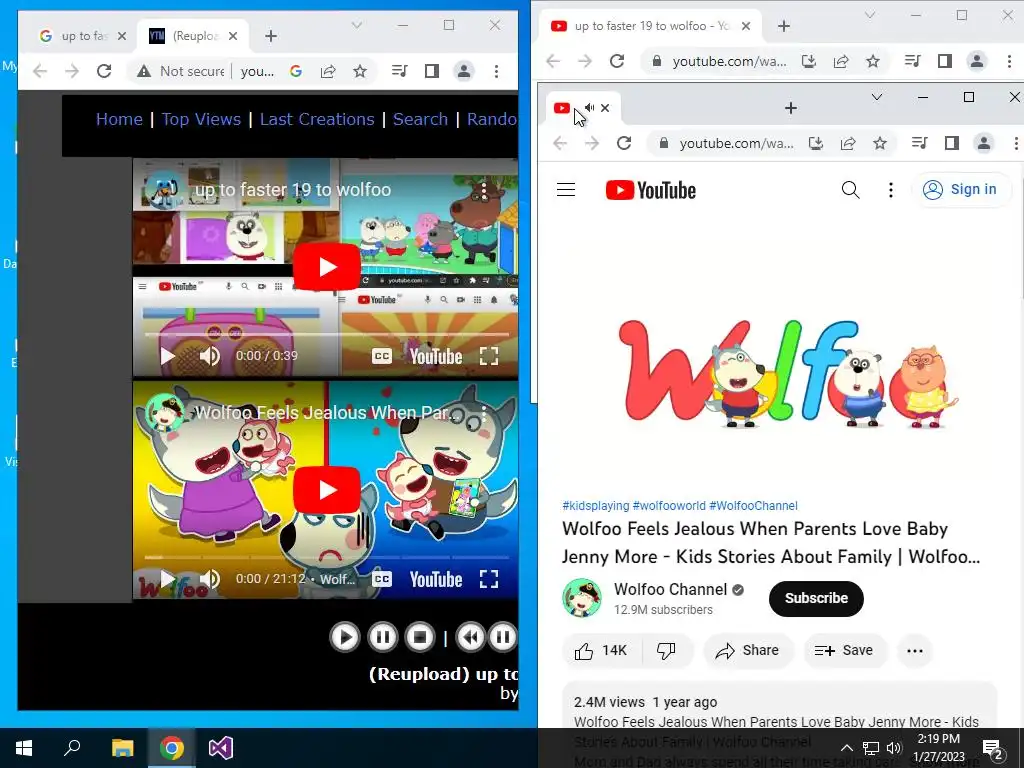Click round rewind button below the videos

(470, 637)
